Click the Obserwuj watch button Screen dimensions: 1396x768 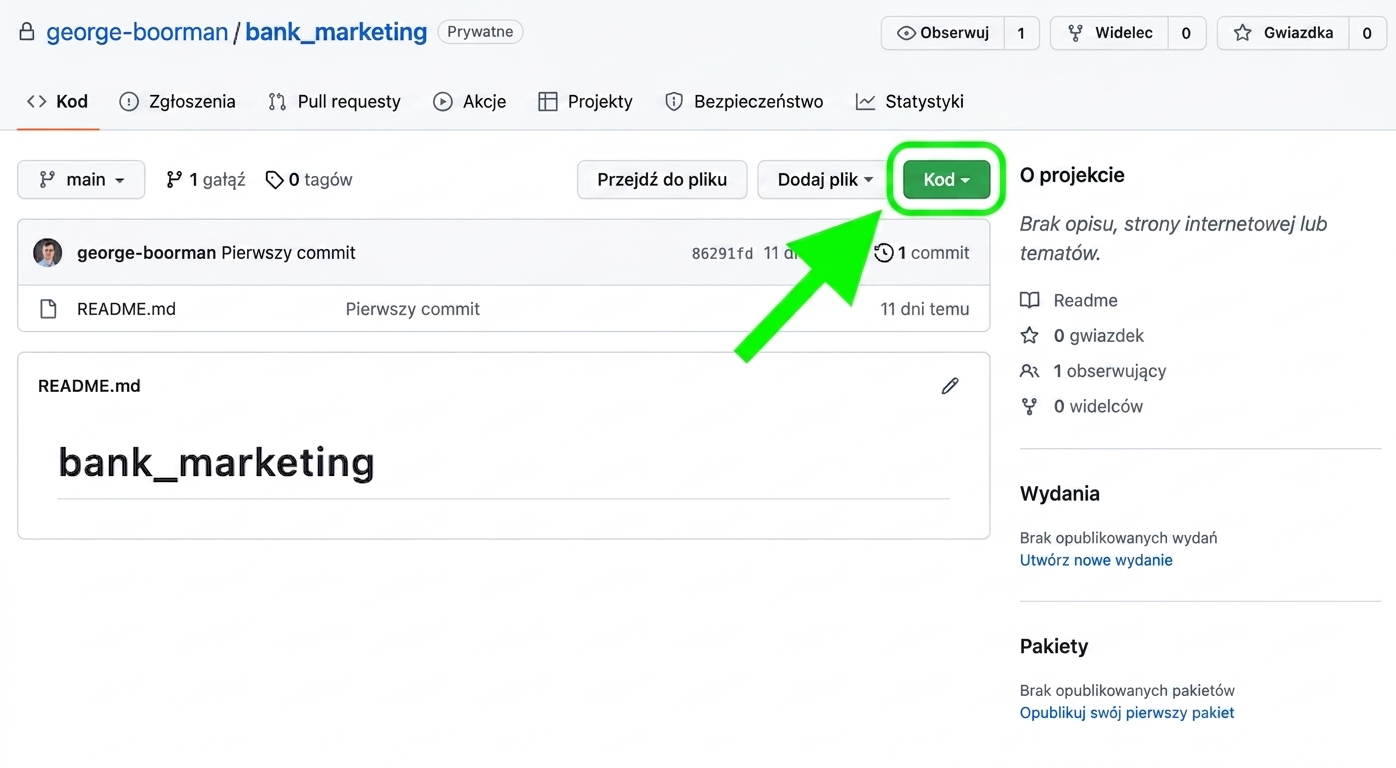943,33
